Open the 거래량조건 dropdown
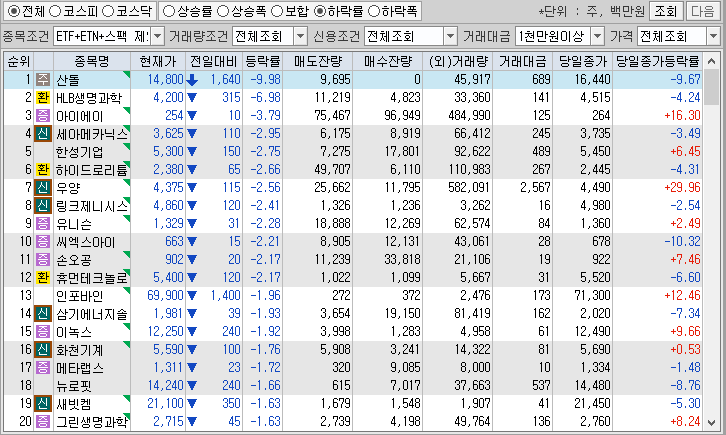 click(x=300, y=36)
